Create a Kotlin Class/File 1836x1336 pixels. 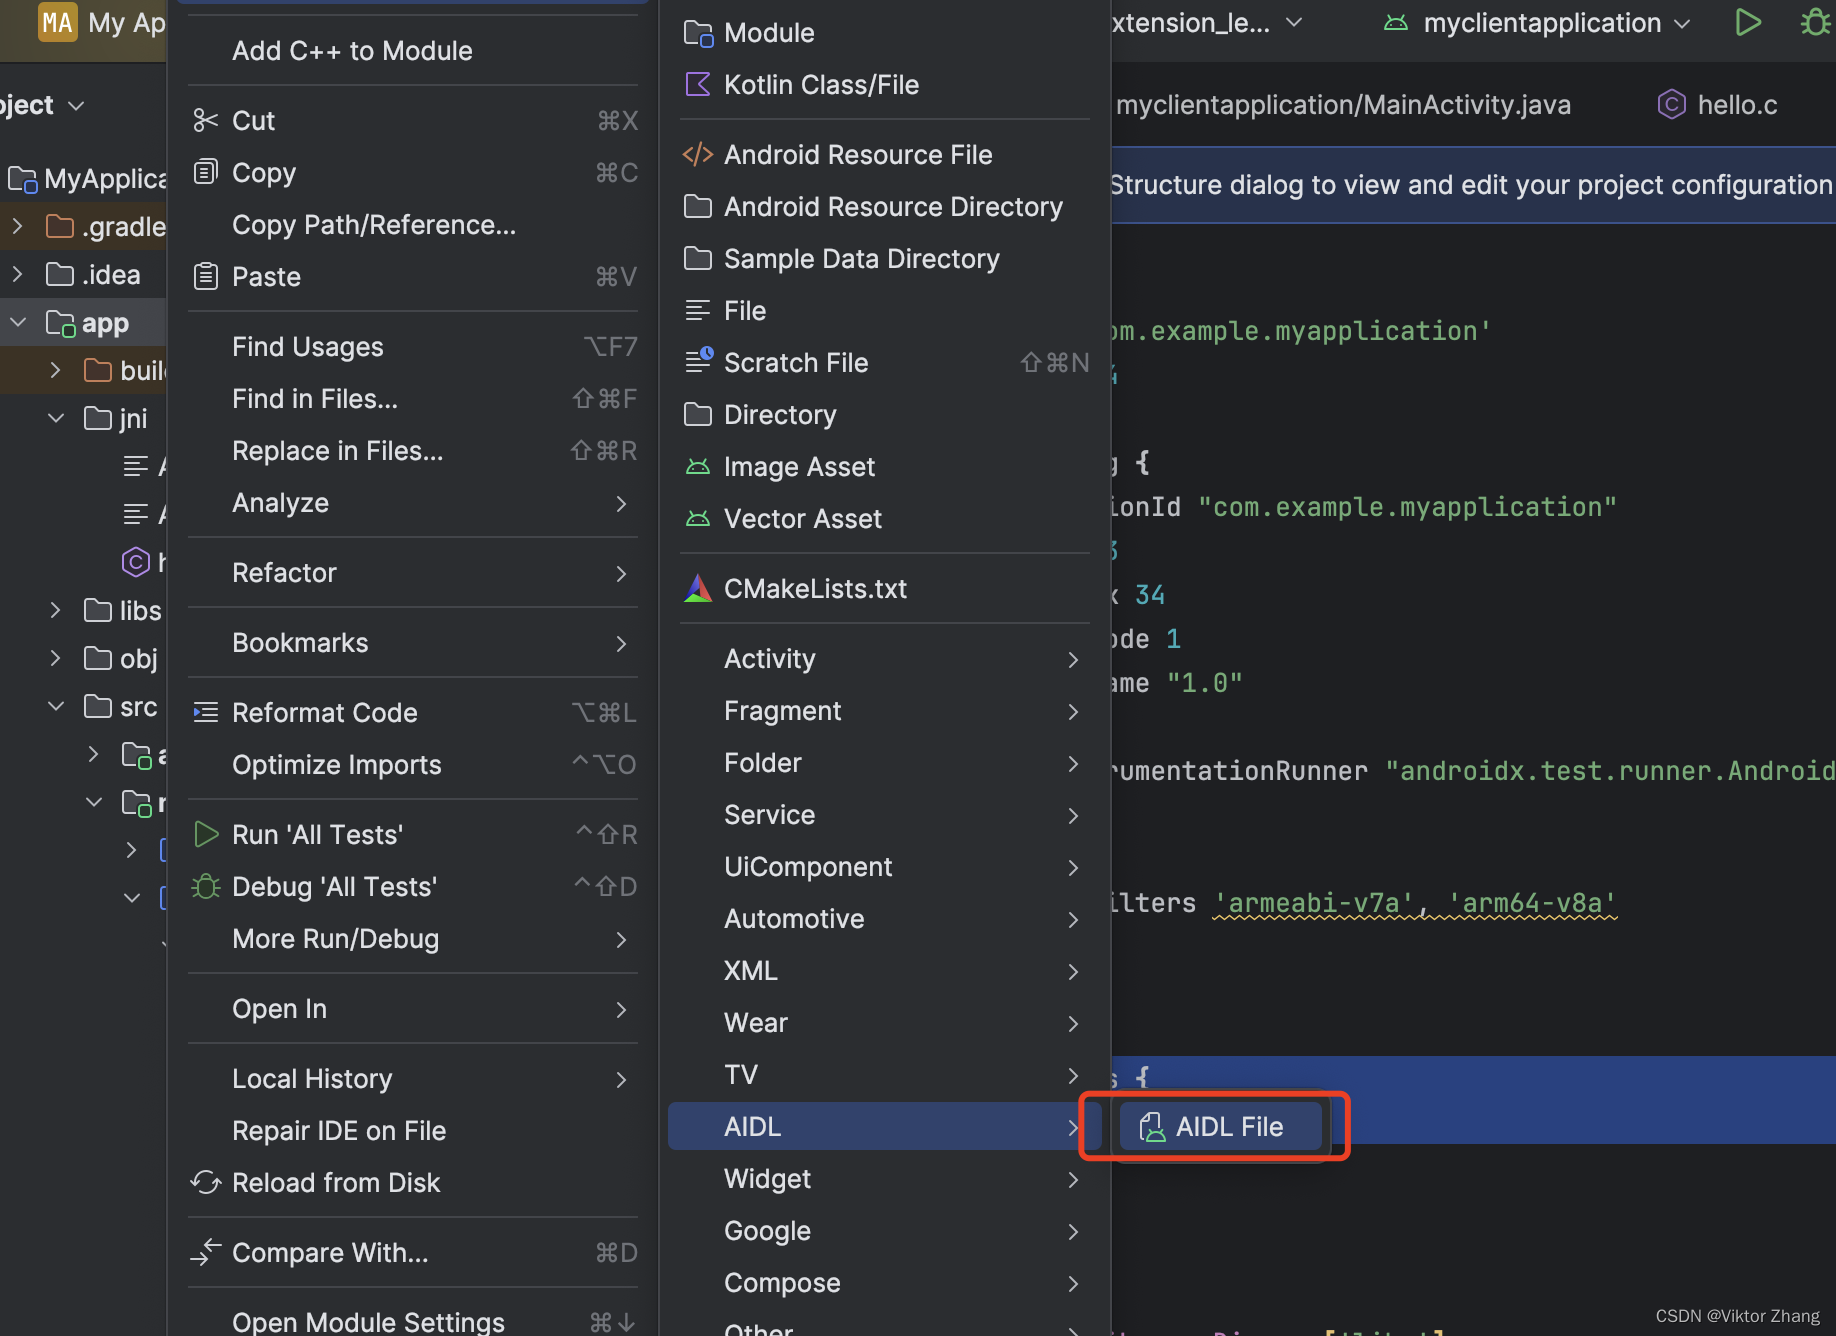coord(820,84)
